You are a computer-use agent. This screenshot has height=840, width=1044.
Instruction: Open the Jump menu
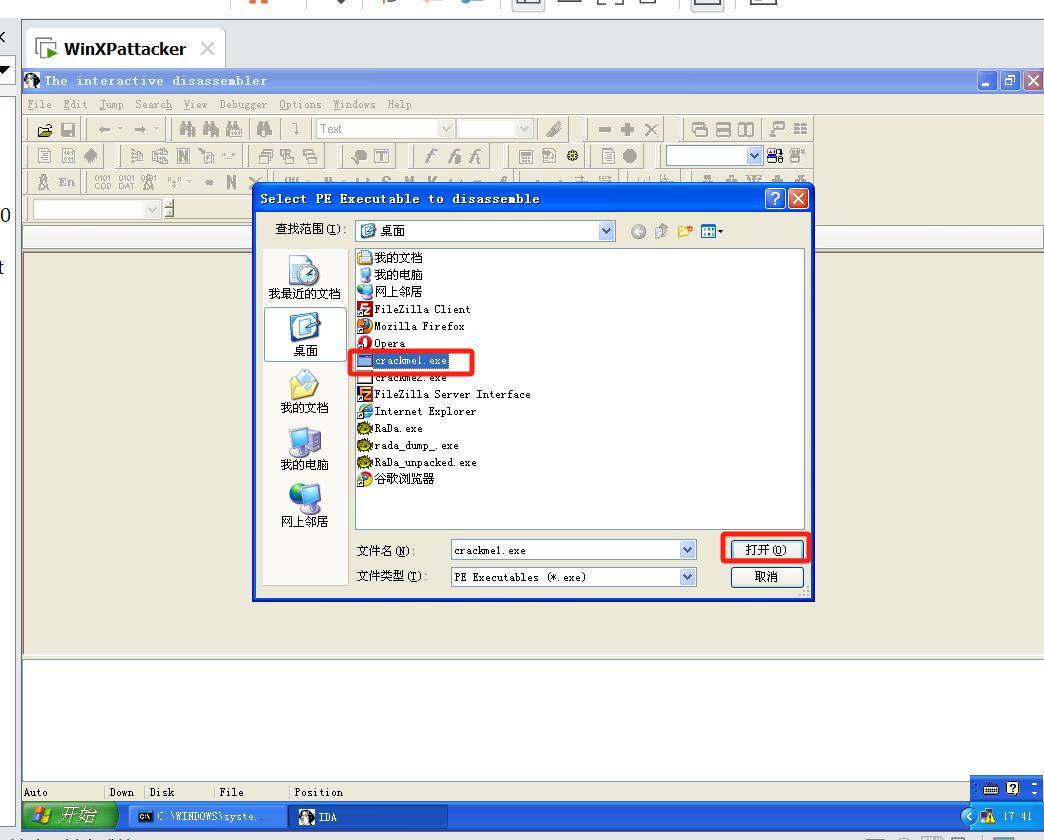pyautogui.click(x=111, y=105)
